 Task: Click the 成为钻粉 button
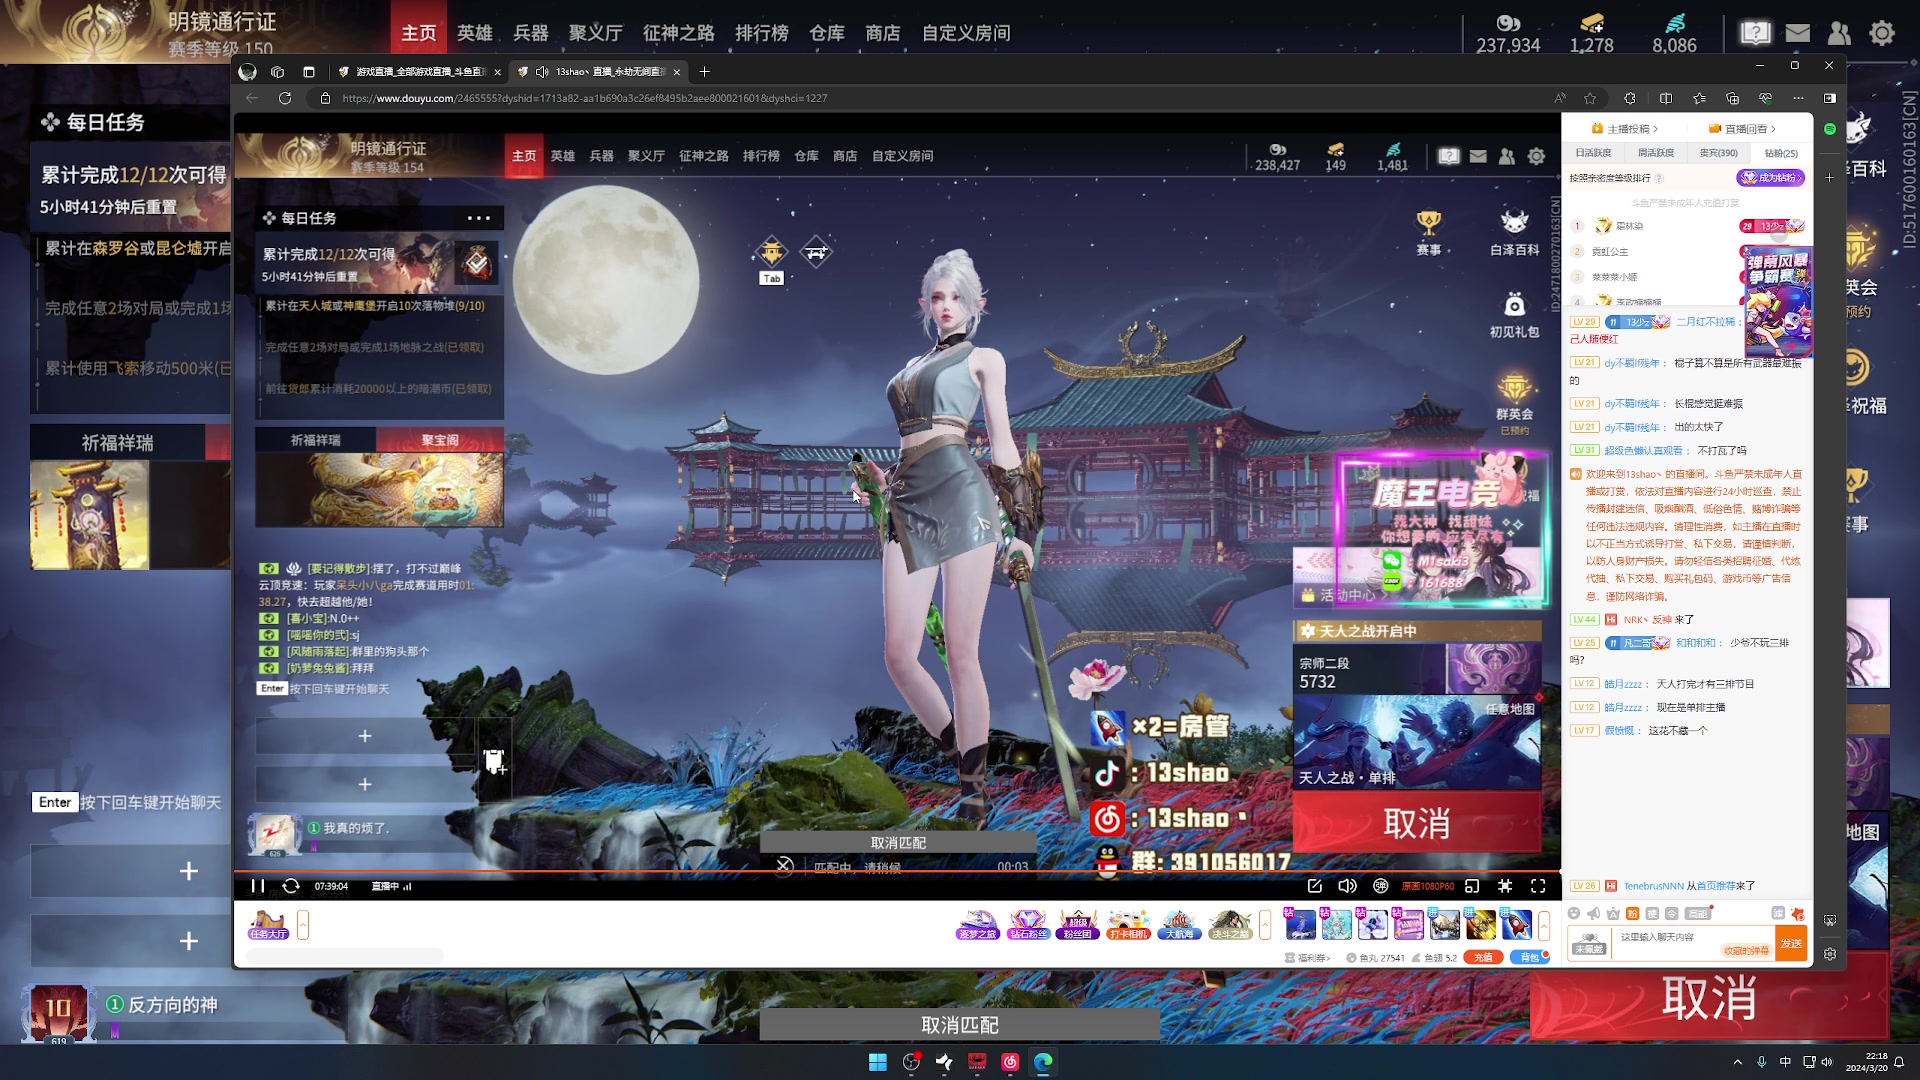(1771, 178)
